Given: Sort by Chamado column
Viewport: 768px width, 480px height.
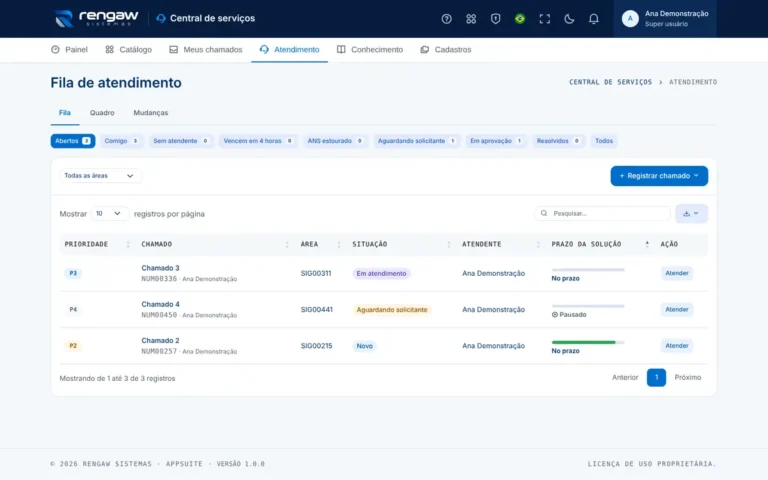Looking at the screenshot, I should (215, 244).
